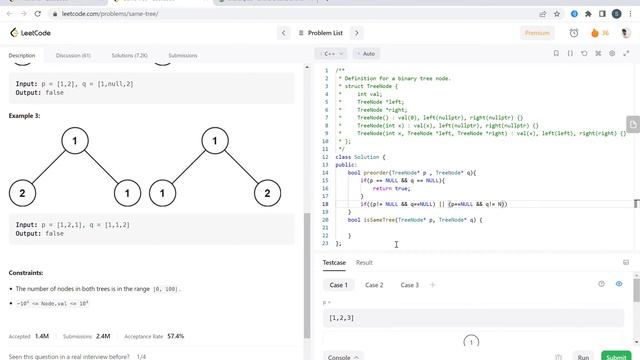
Task: Click the testcase panel layout icon
Action: pyautogui.click(x=626, y=262)
